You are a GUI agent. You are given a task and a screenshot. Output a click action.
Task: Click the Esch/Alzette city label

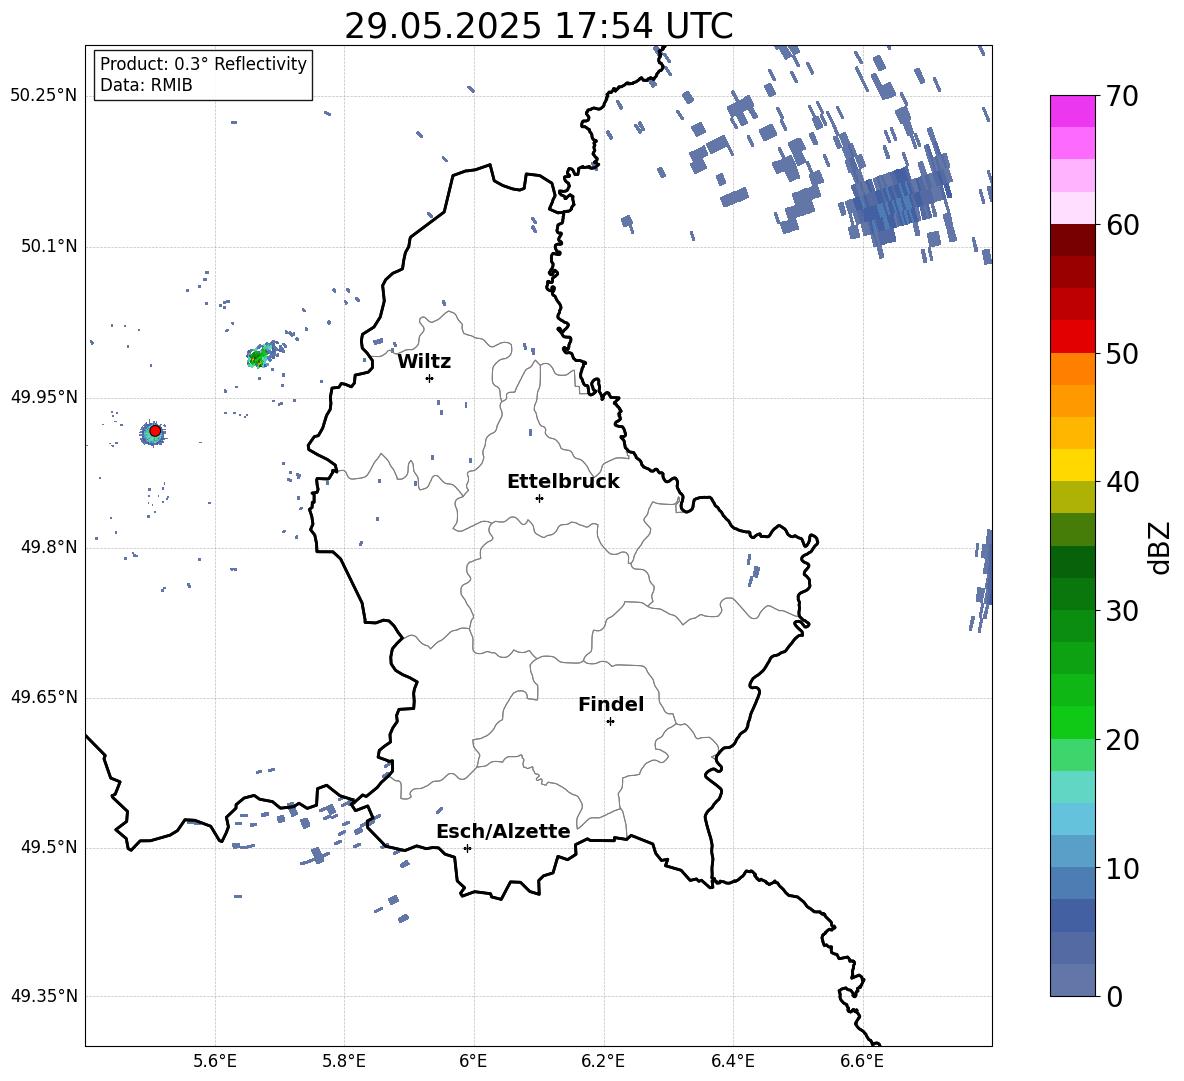(x=503, y=831)
